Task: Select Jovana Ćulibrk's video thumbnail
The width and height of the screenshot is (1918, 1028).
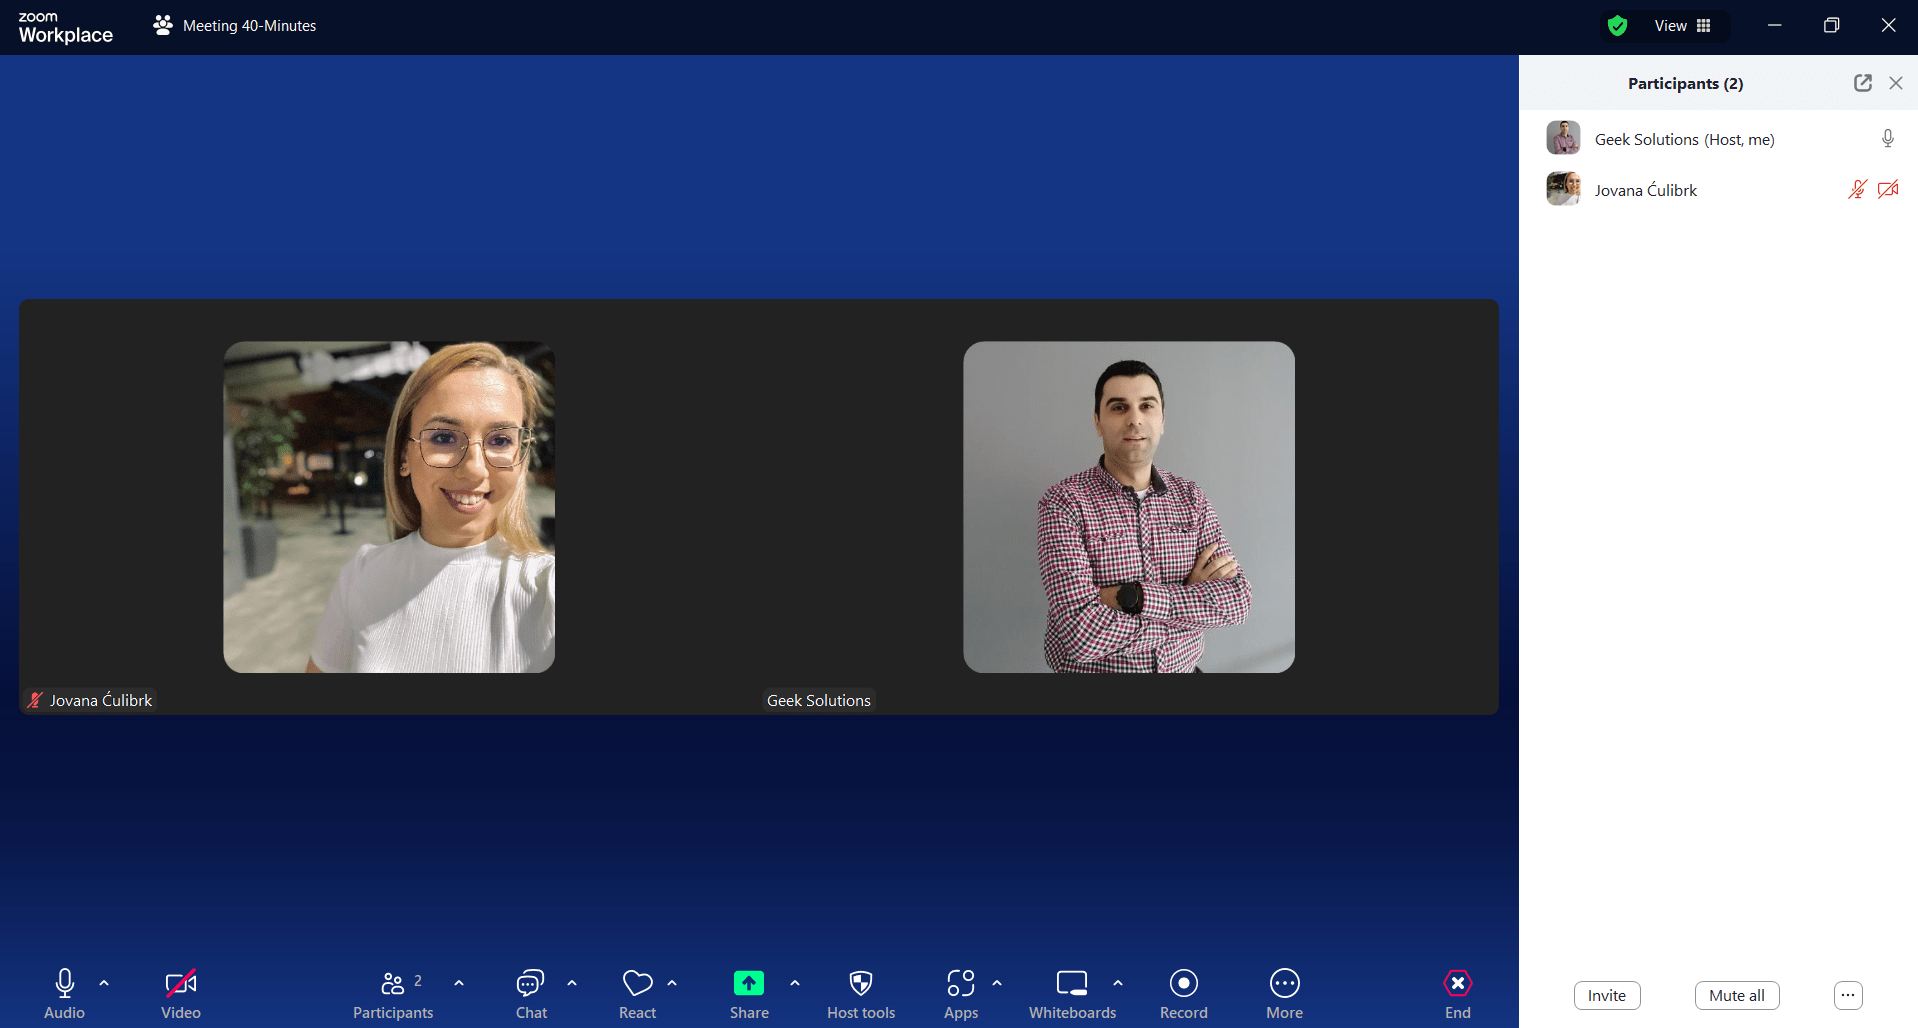Action: [x=389, y=507]
